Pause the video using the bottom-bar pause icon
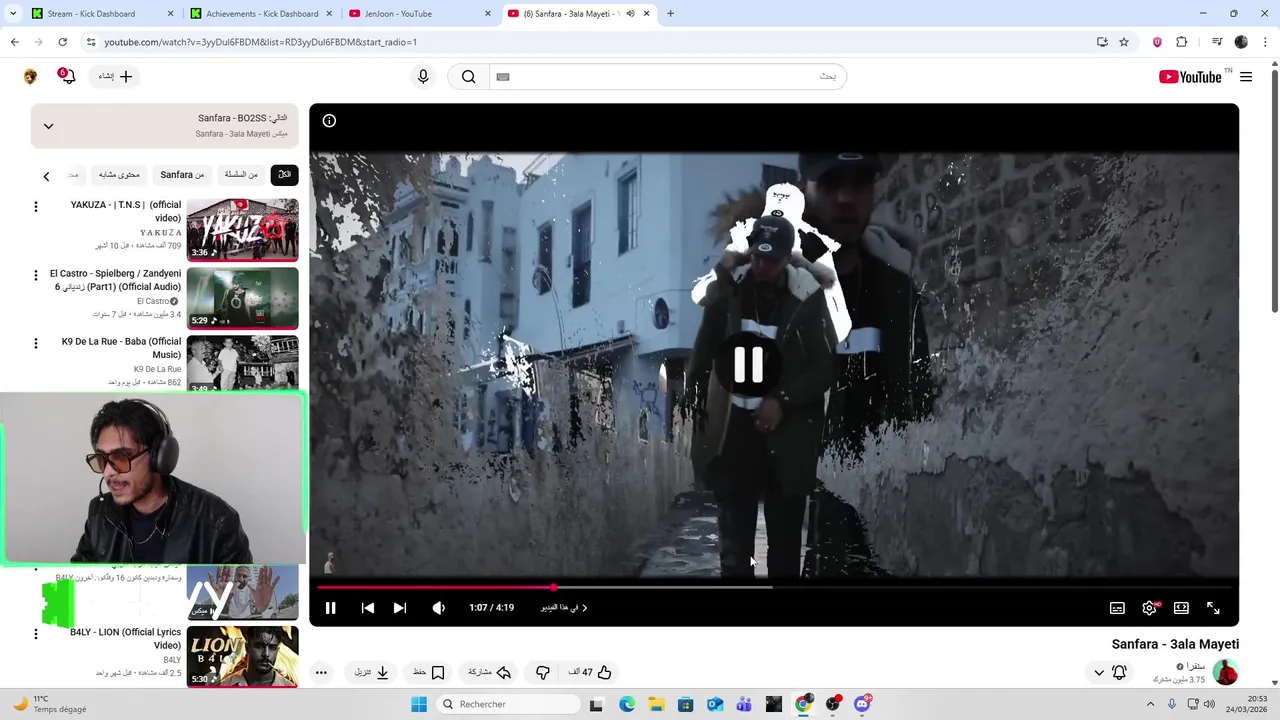The image size is (1280, 720). [330, 608]
